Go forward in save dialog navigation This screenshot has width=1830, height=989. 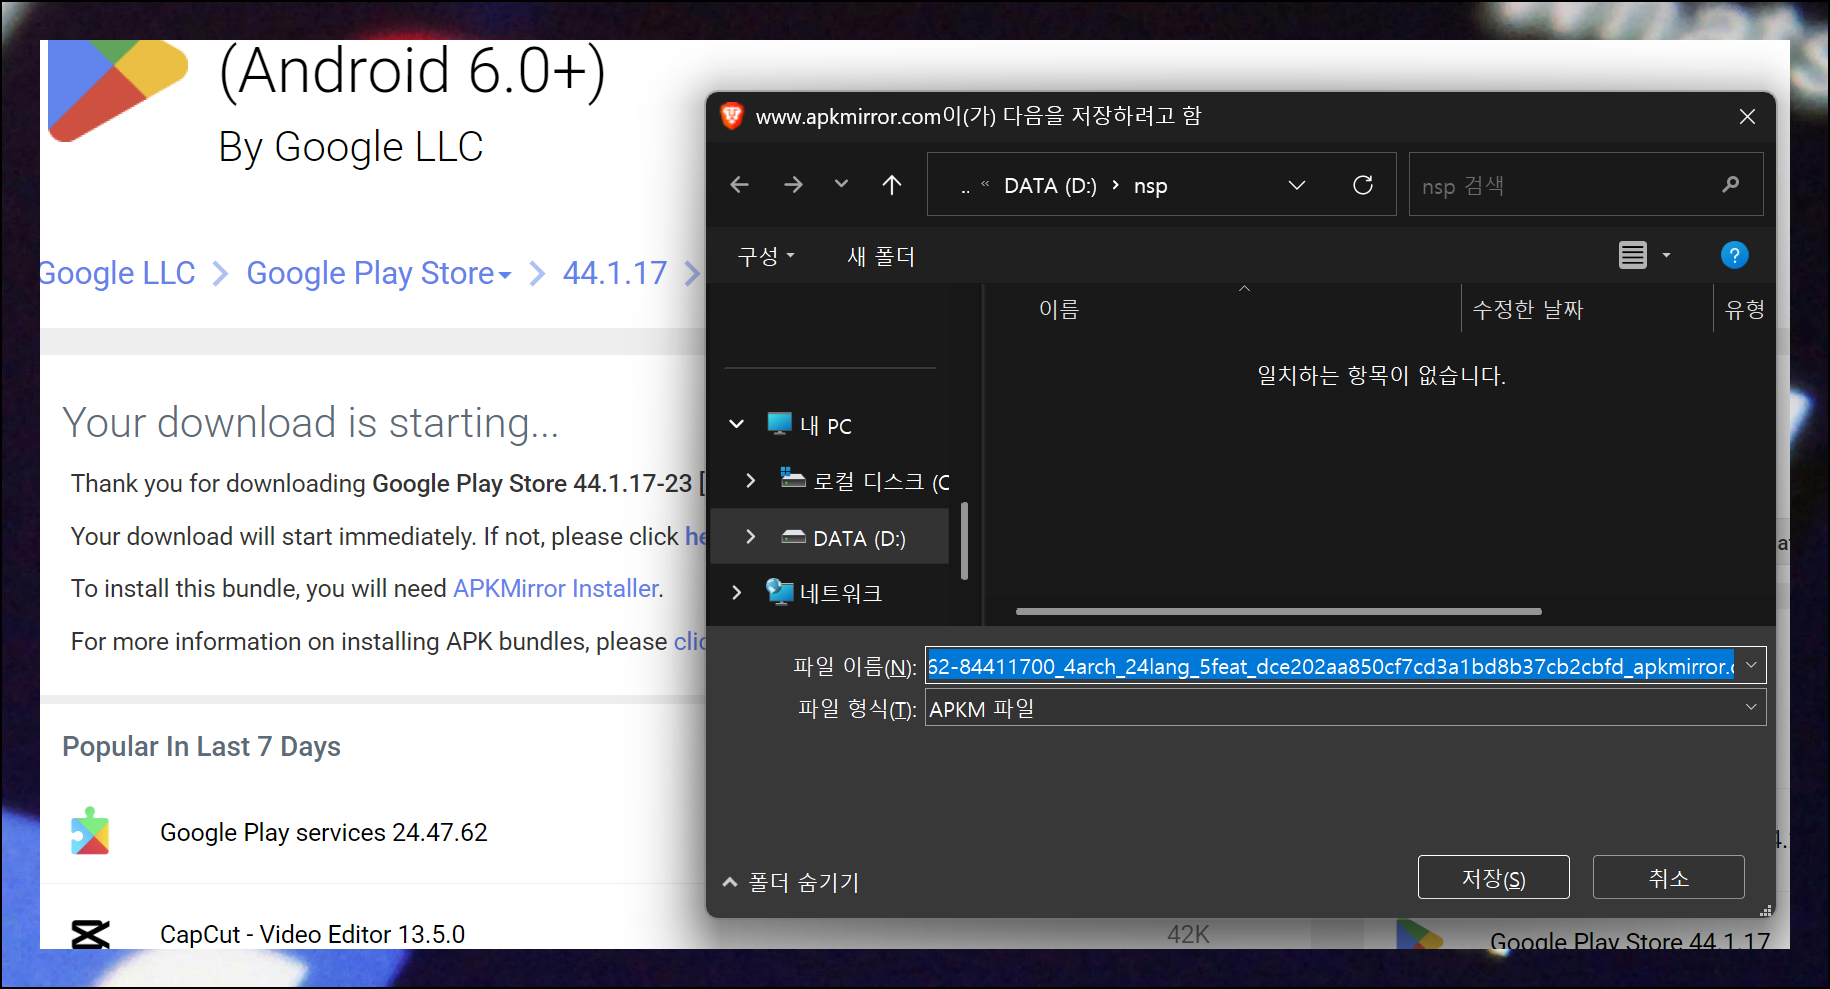pyautogui.click(x=793, y=185)
